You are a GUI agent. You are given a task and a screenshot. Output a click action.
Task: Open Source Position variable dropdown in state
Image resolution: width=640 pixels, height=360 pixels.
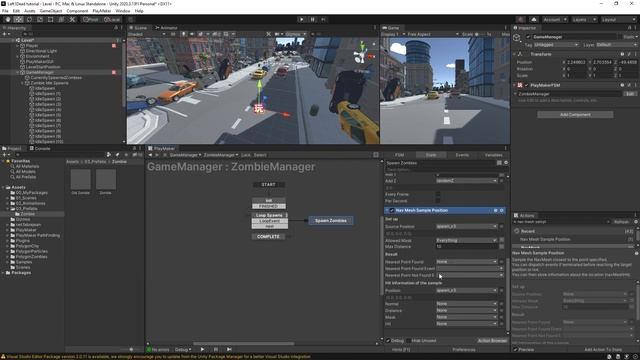[467, 227]
